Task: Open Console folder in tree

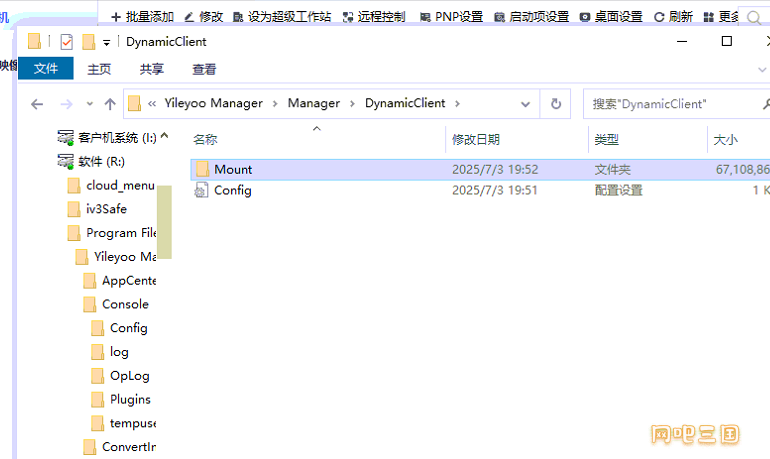Action: coord(116,304)
